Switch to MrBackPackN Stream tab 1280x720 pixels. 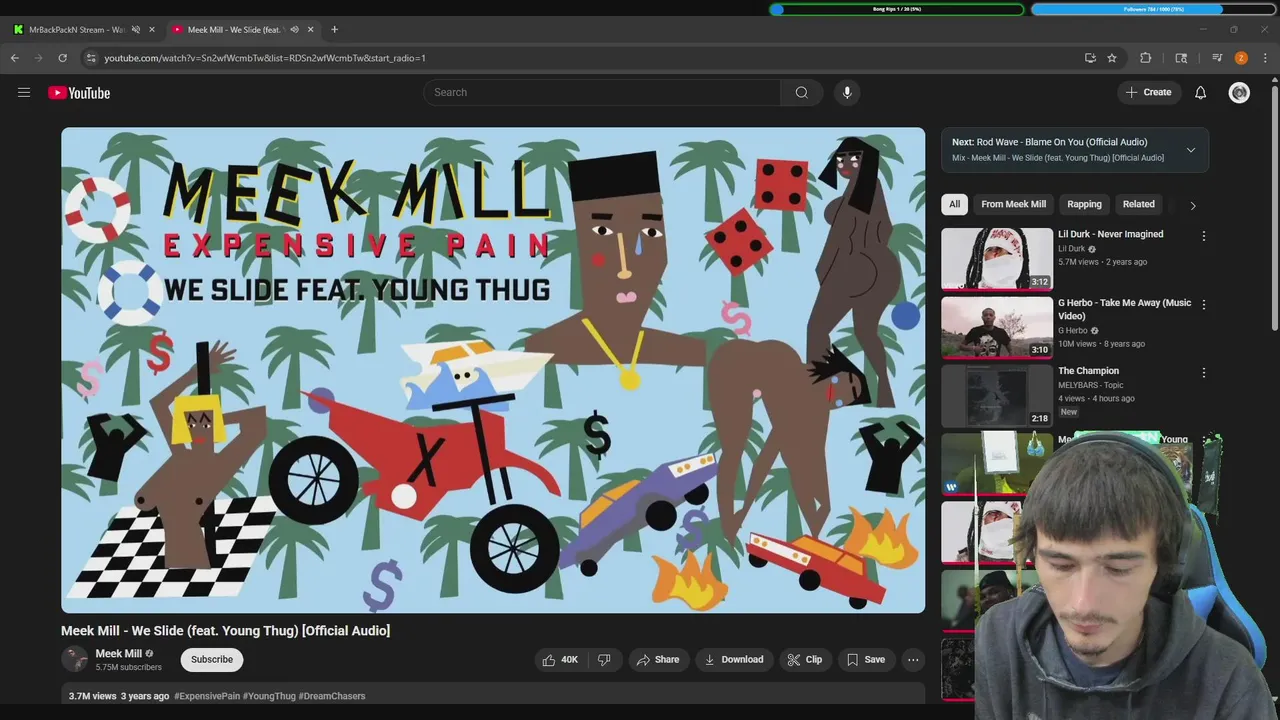[77, 30]
